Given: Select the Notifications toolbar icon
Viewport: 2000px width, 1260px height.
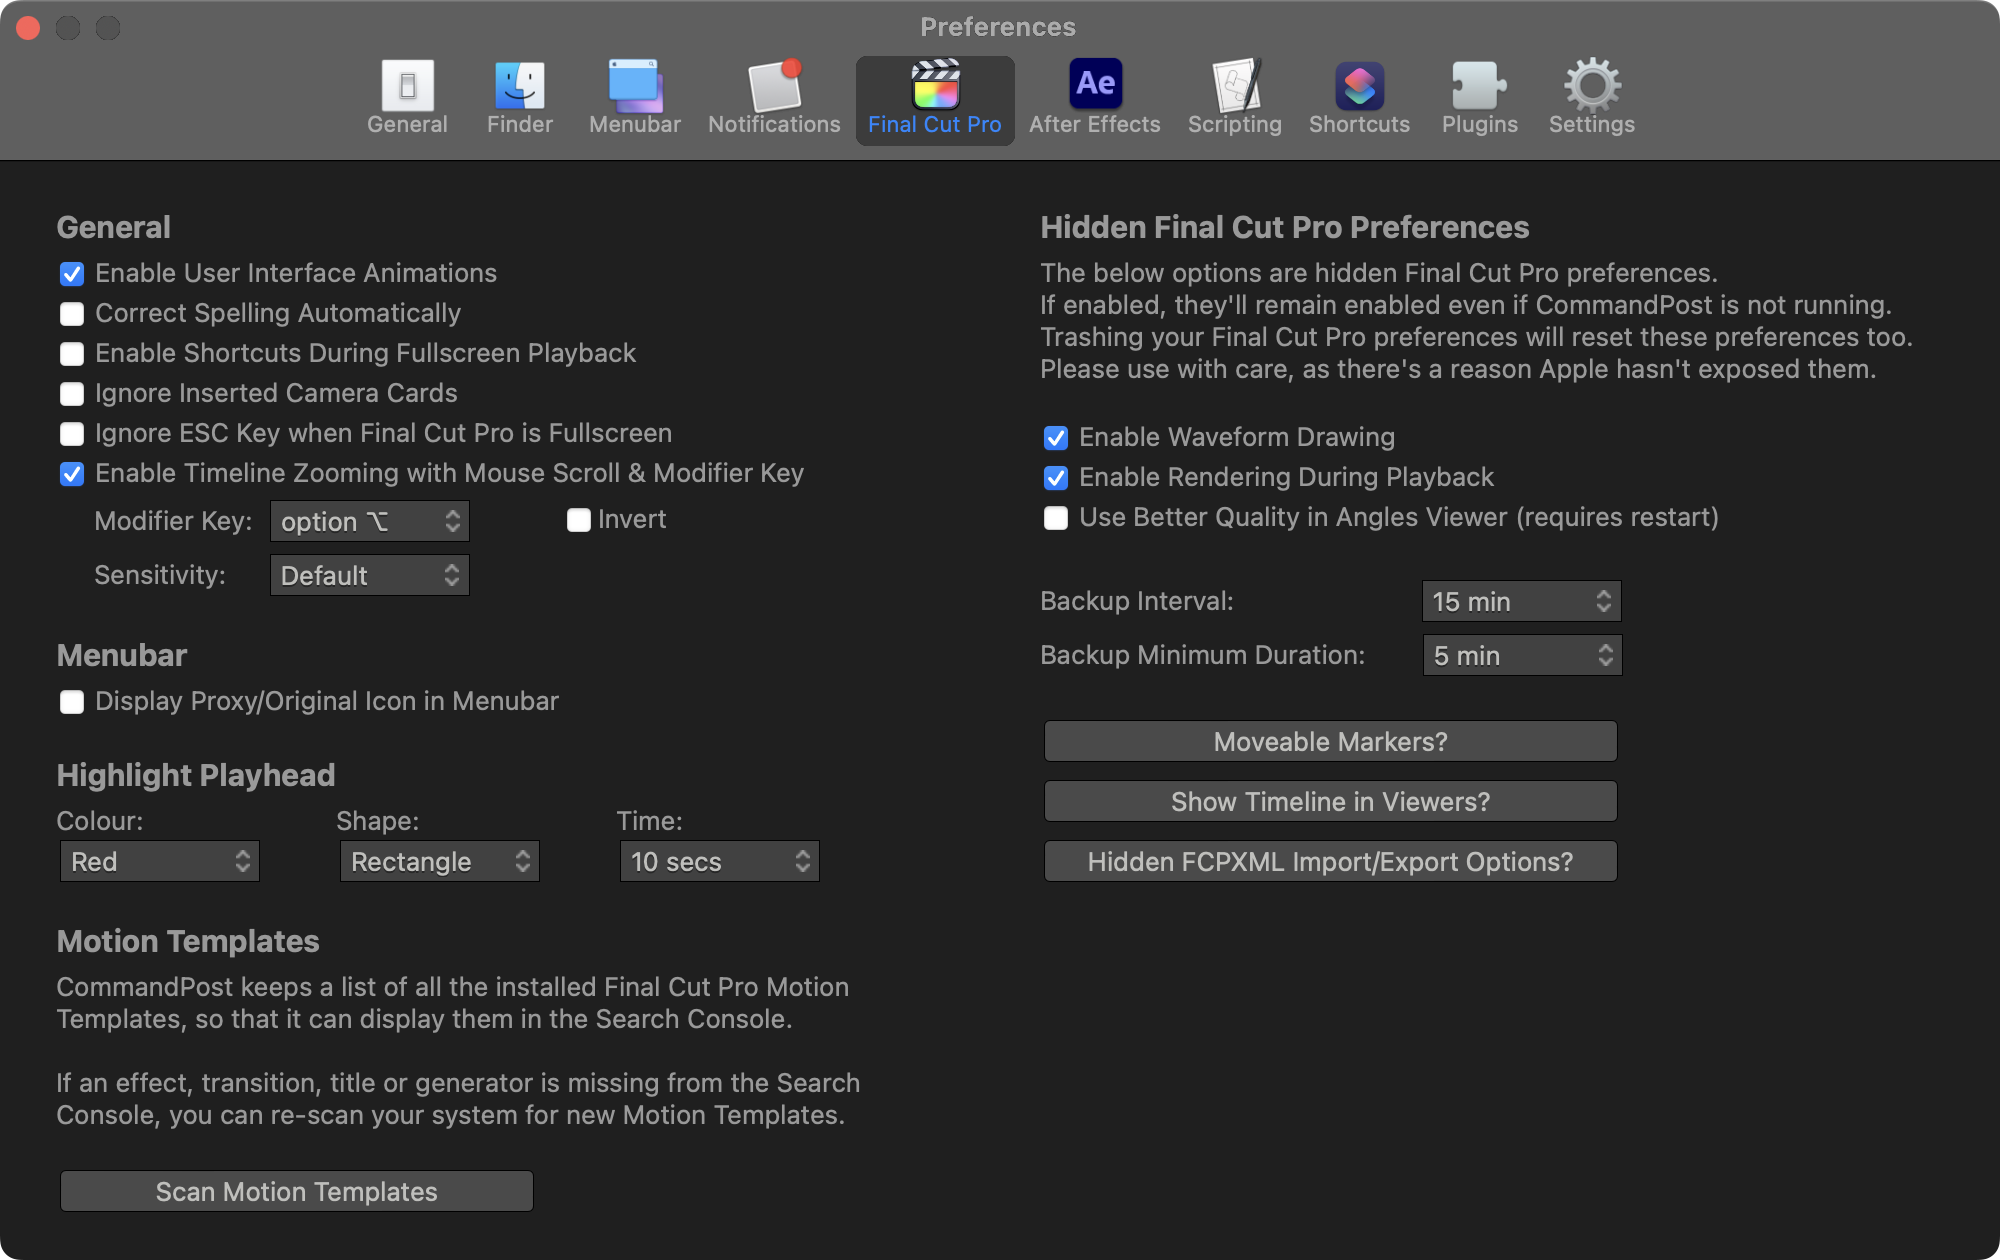Looking at the screenshot, I should [x=774, y=97].
